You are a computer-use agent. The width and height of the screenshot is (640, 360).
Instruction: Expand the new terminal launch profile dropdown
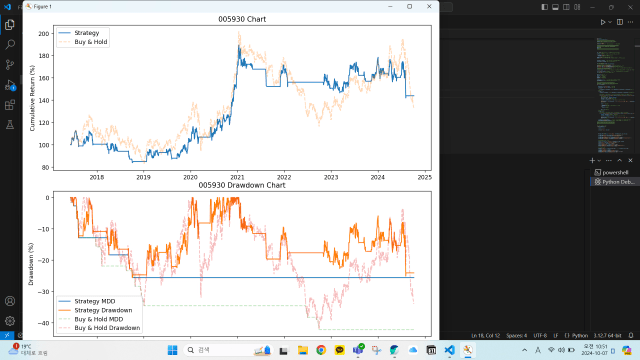click(x=599, y=160)
